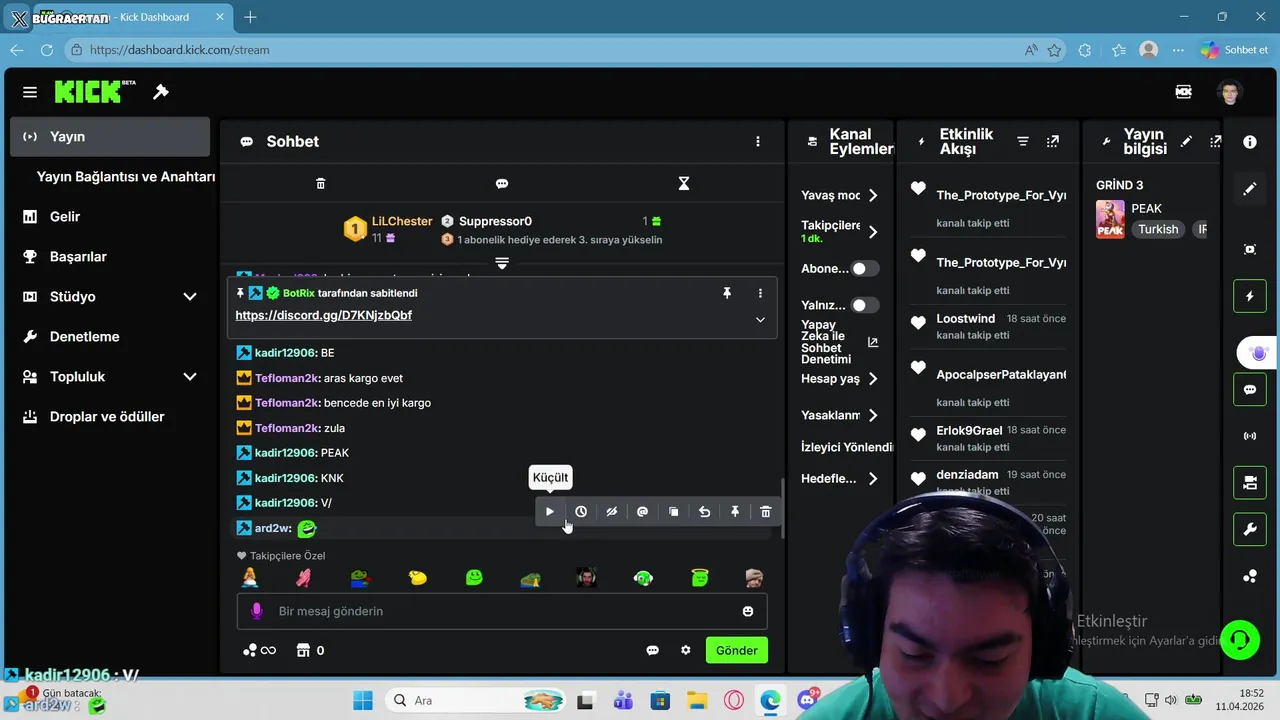Click the trash icon under Sohbet header
The height and width of the screenshot is (720, 1280).
tap(321, 184)
